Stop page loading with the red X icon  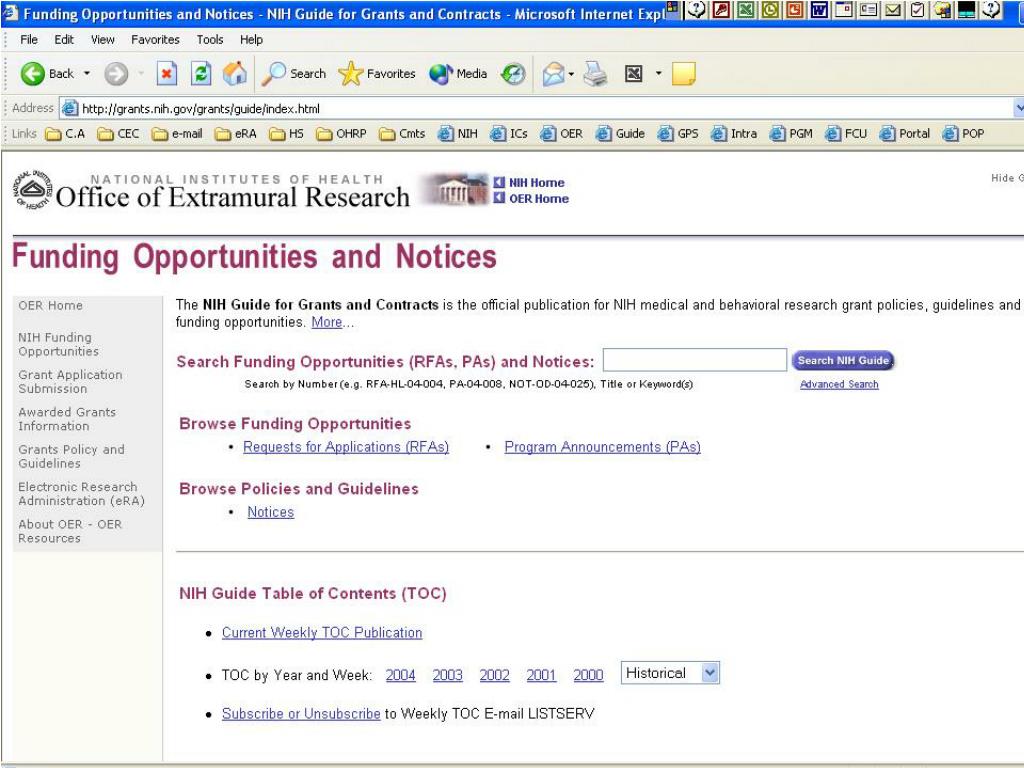(x=167, y=74)
